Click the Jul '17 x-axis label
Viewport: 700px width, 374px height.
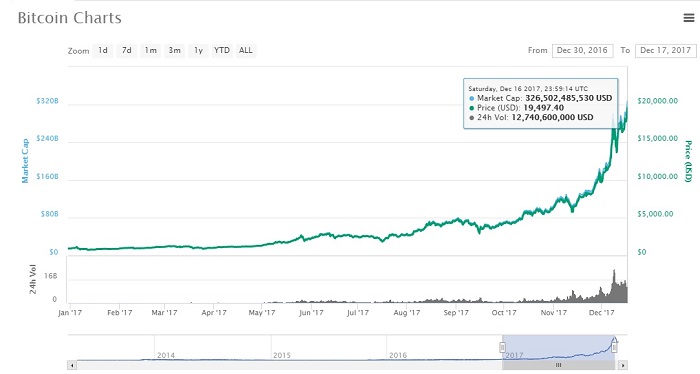point(358,312)
